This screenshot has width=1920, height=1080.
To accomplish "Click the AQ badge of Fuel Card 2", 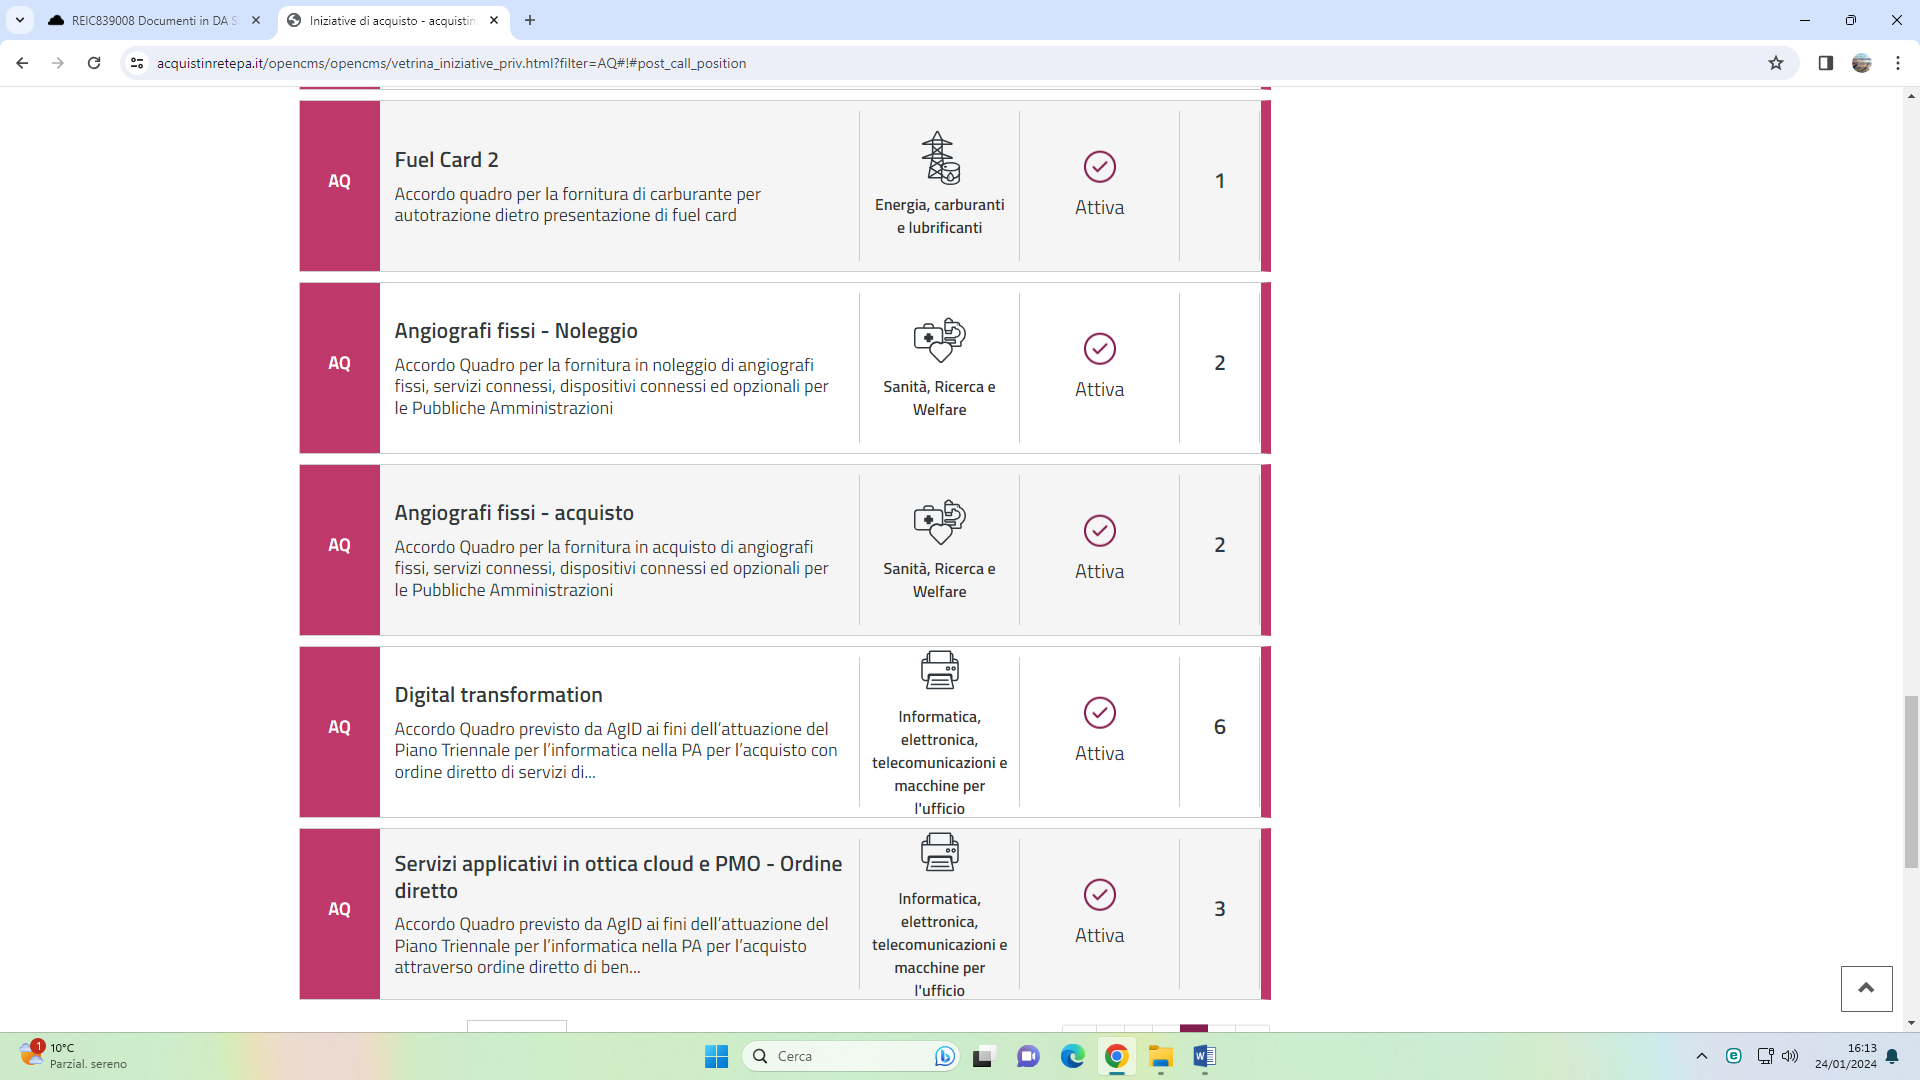I will [339, 182].
